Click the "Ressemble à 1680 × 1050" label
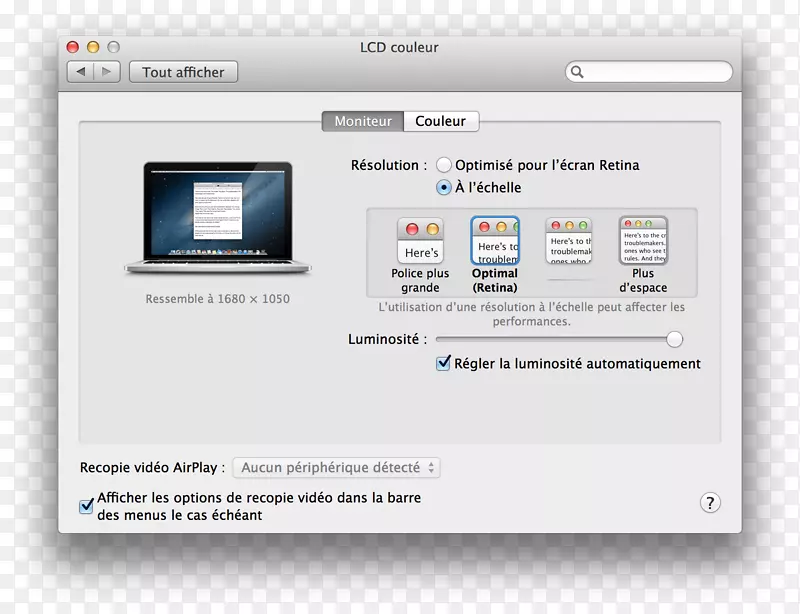 coord(220,299)
